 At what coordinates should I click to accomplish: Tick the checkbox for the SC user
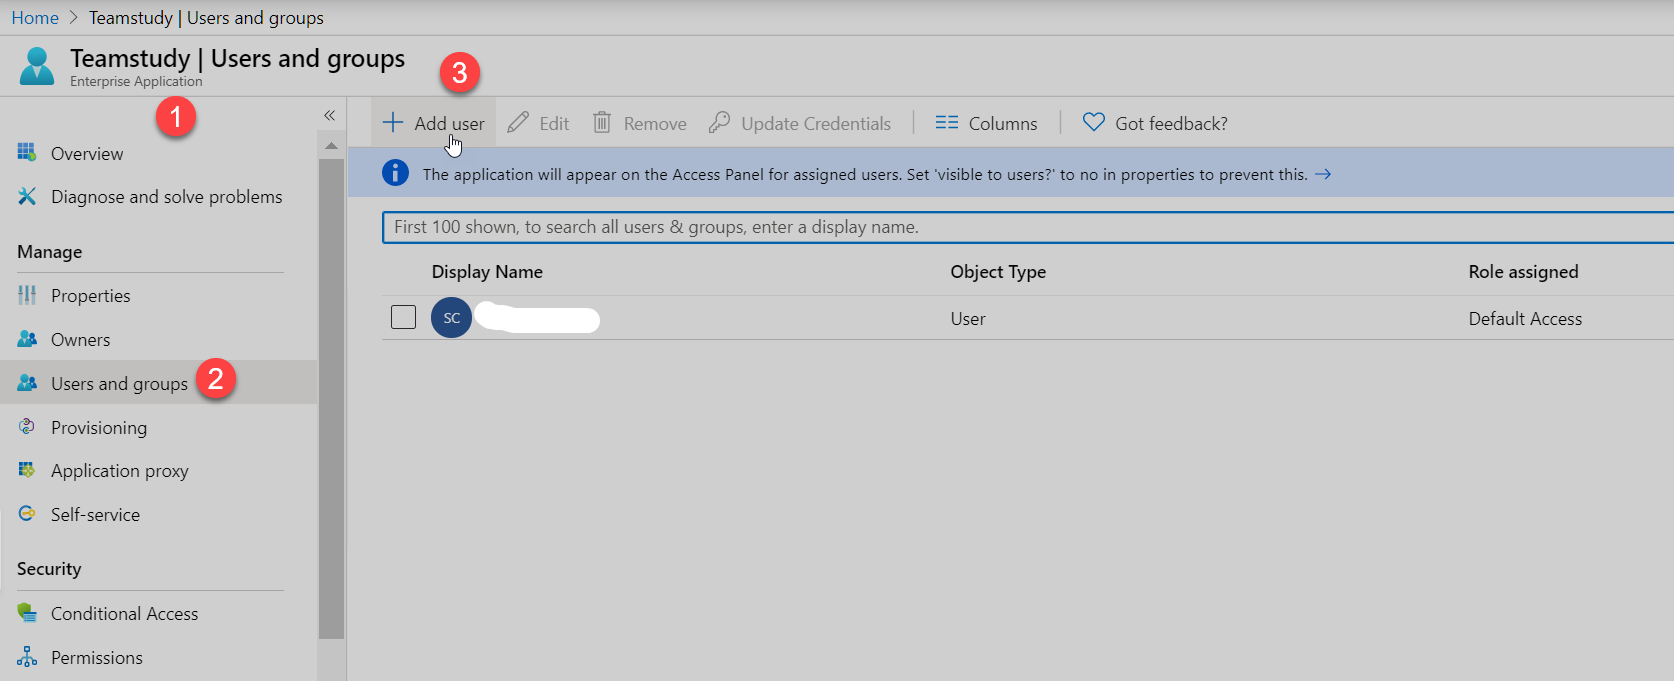[403, 317]
